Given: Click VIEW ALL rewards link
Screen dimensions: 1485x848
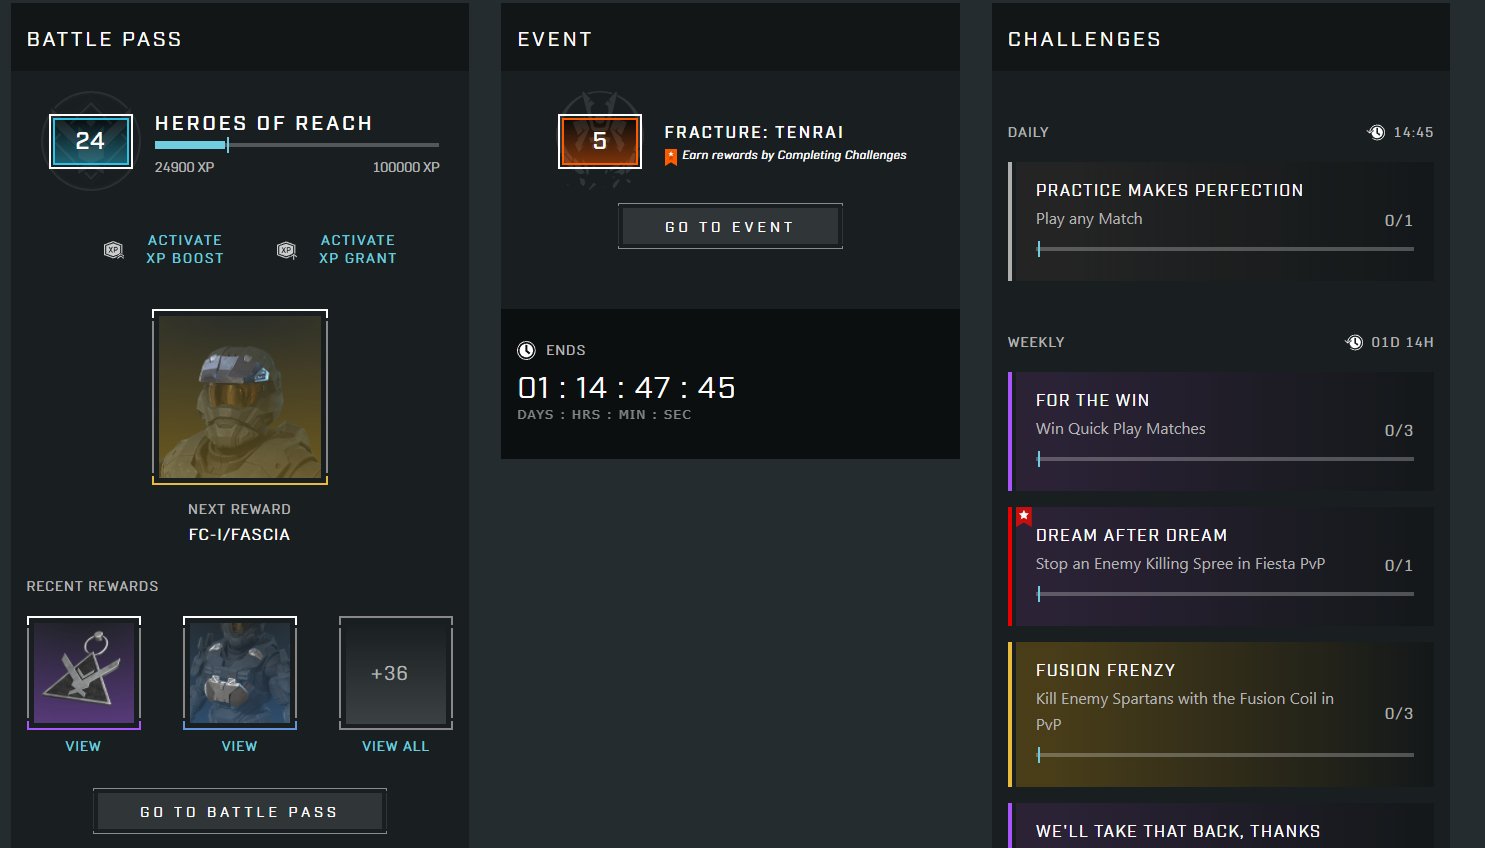Looking at the screenshot, I should coord(396,746).
